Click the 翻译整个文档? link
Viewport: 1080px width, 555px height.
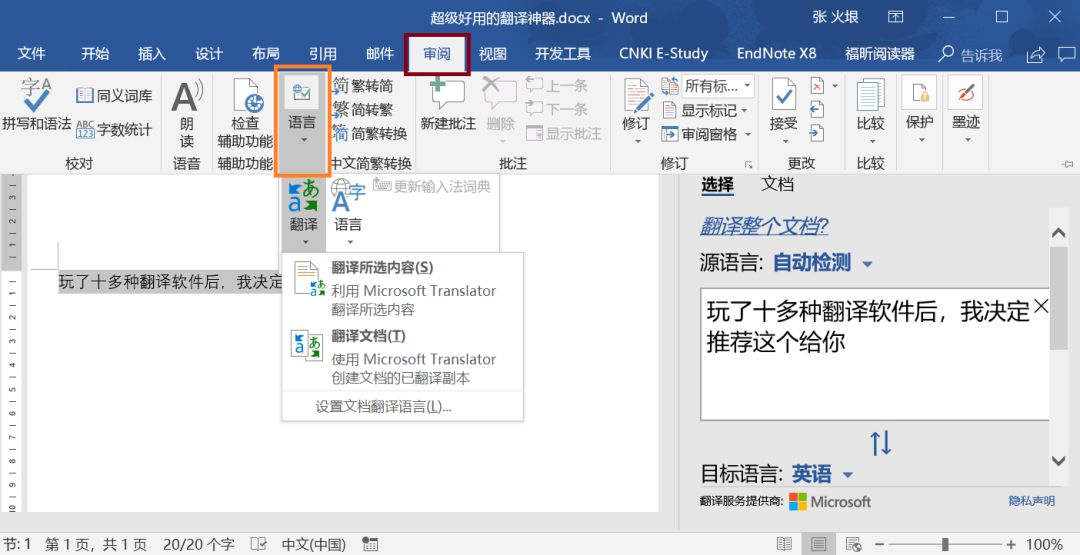pos(764,226)
